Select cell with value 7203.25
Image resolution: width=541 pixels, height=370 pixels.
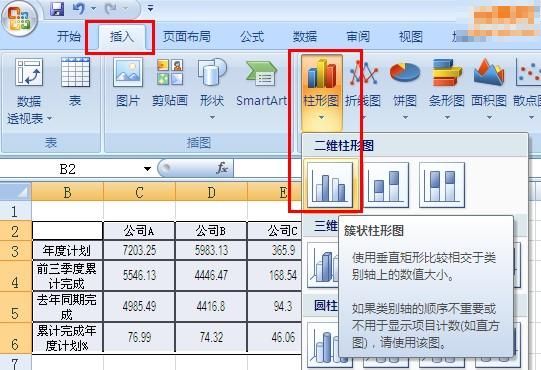coord(139,250)
